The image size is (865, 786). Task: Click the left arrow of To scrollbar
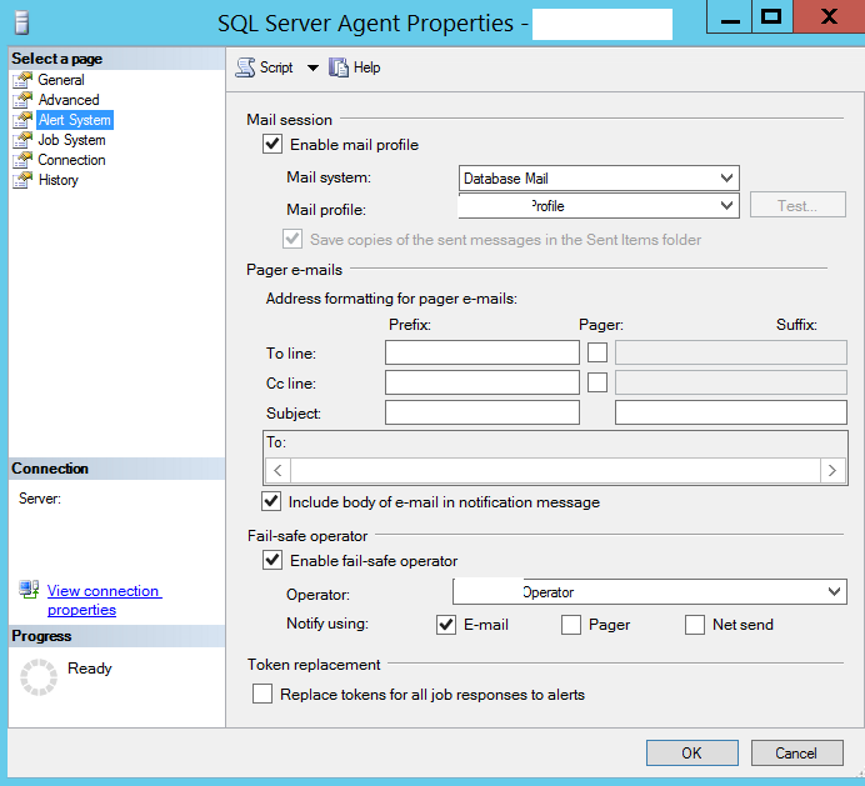pyautogui.click(x=278, y=470)
